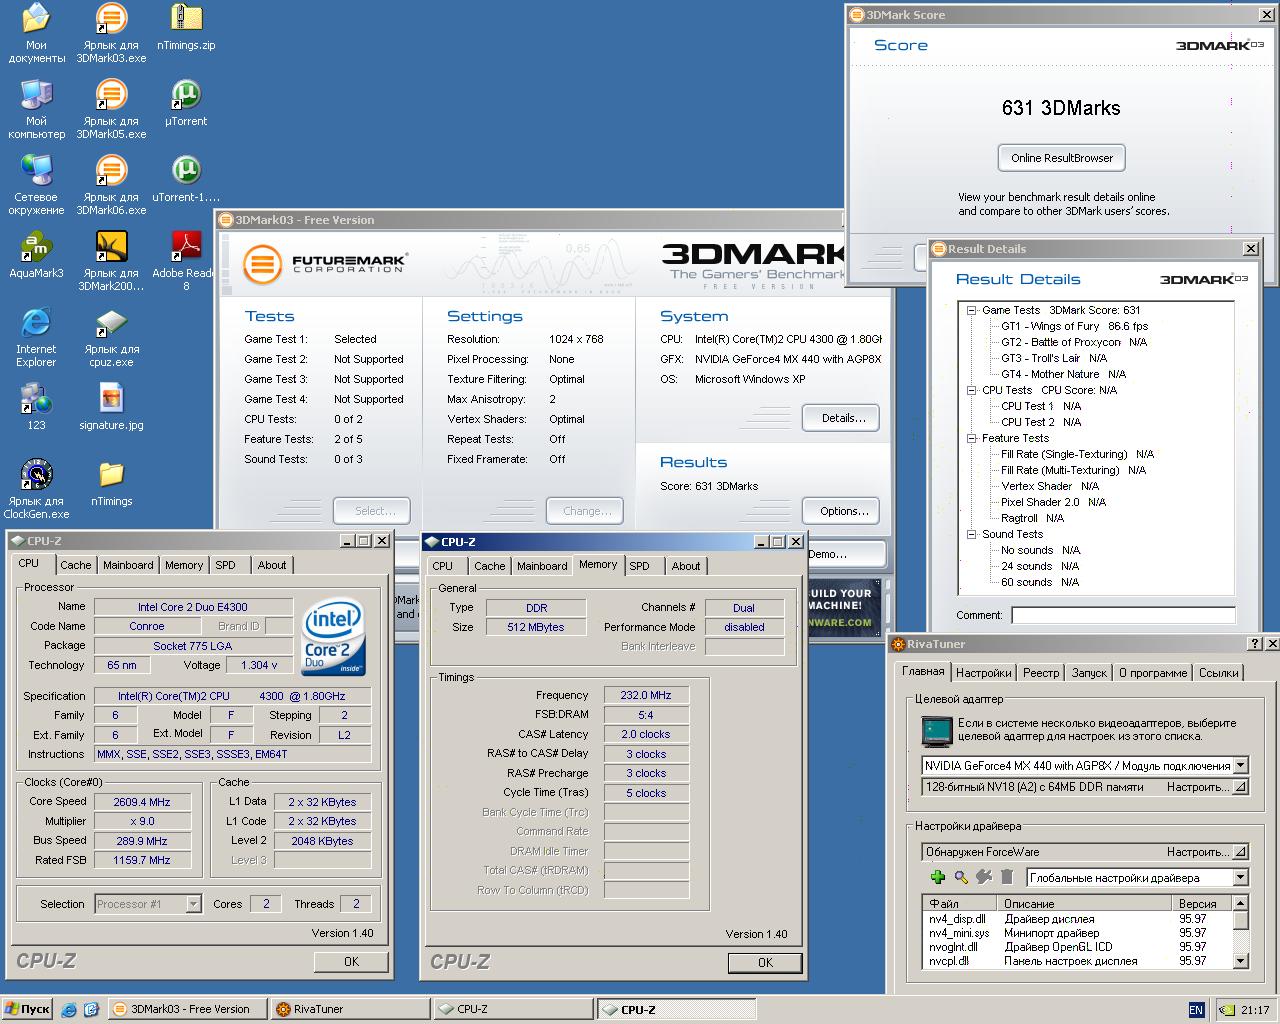Collapse the Game Tests tree node
This screenshot has width=1280, height=1024.
971,310
